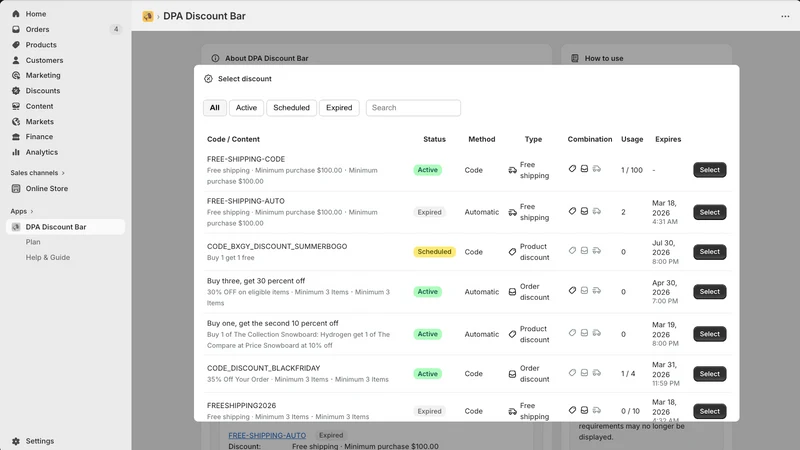The width and height of the screenshot is (800, 450).
Task: Click the app icon in the breadcrumb header
Action: click(148, 16)
